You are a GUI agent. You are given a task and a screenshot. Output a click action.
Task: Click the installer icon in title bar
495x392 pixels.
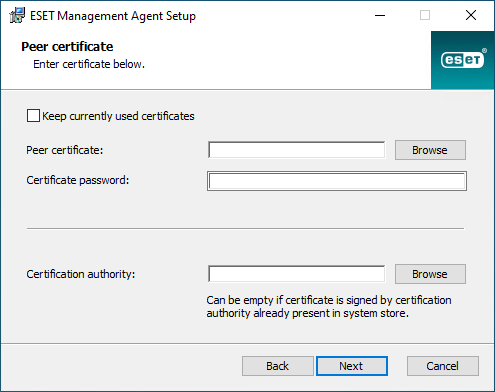(17, 15)
